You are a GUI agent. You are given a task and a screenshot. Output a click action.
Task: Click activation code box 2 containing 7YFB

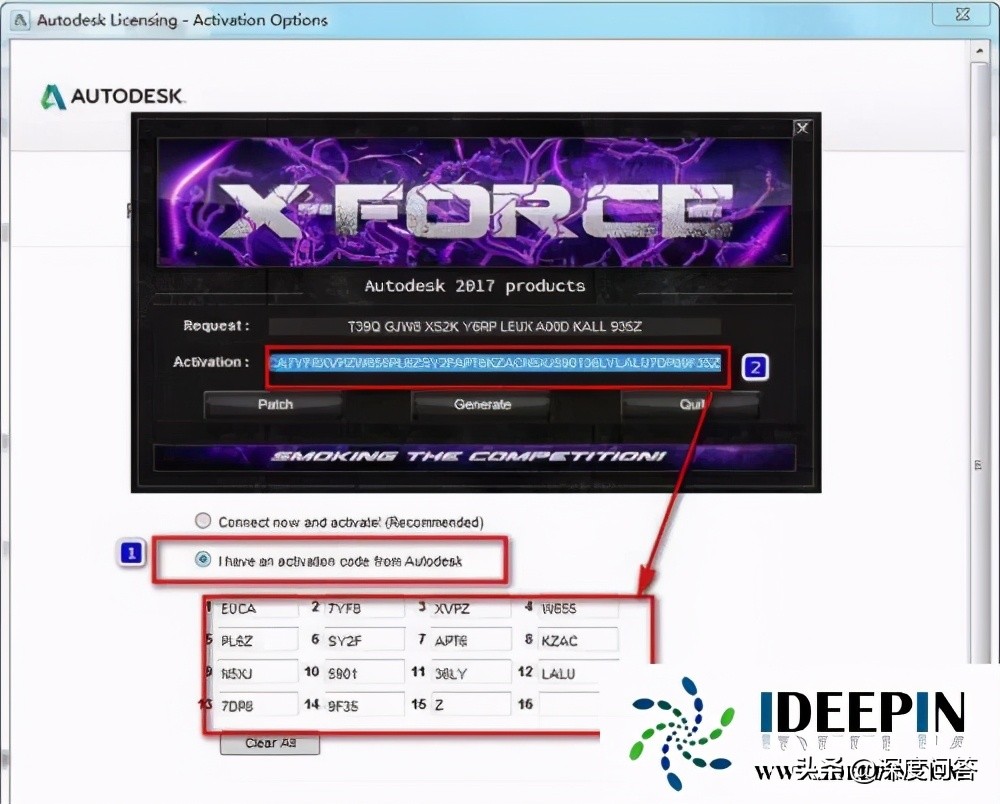(364, 608)
